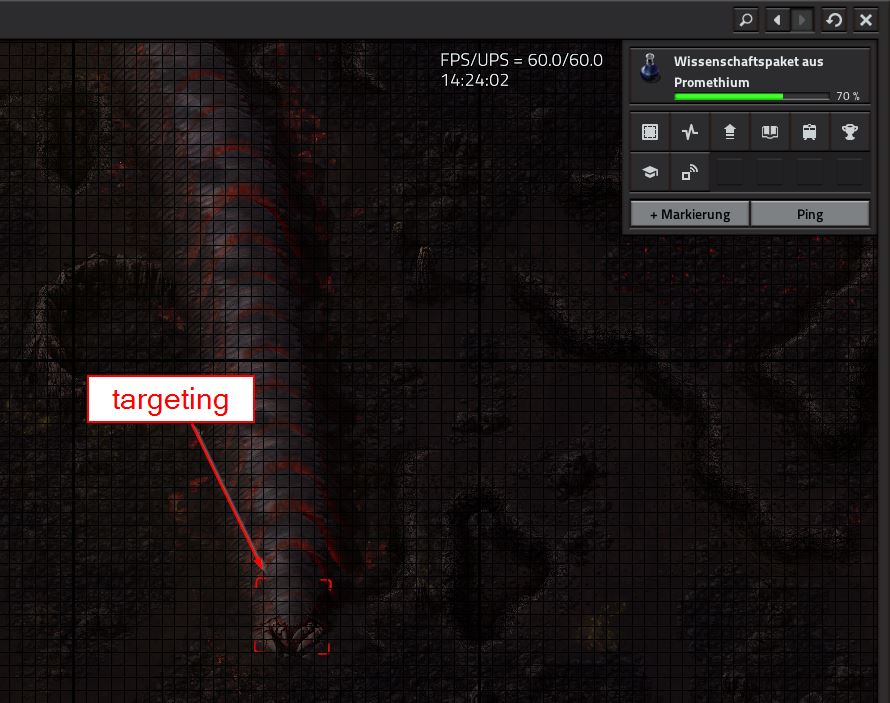Image resolution: width=890 pixels, height=703 pixels.
Task: Click the magnifier search icon
Action: pos(746,19)
